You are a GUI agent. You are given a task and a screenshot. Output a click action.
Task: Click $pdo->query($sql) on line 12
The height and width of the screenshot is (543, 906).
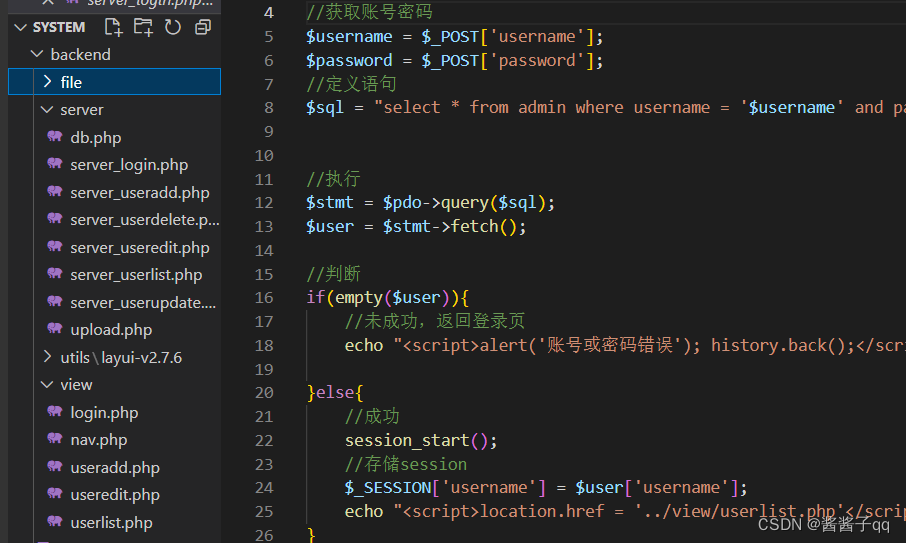pos(464,203)
